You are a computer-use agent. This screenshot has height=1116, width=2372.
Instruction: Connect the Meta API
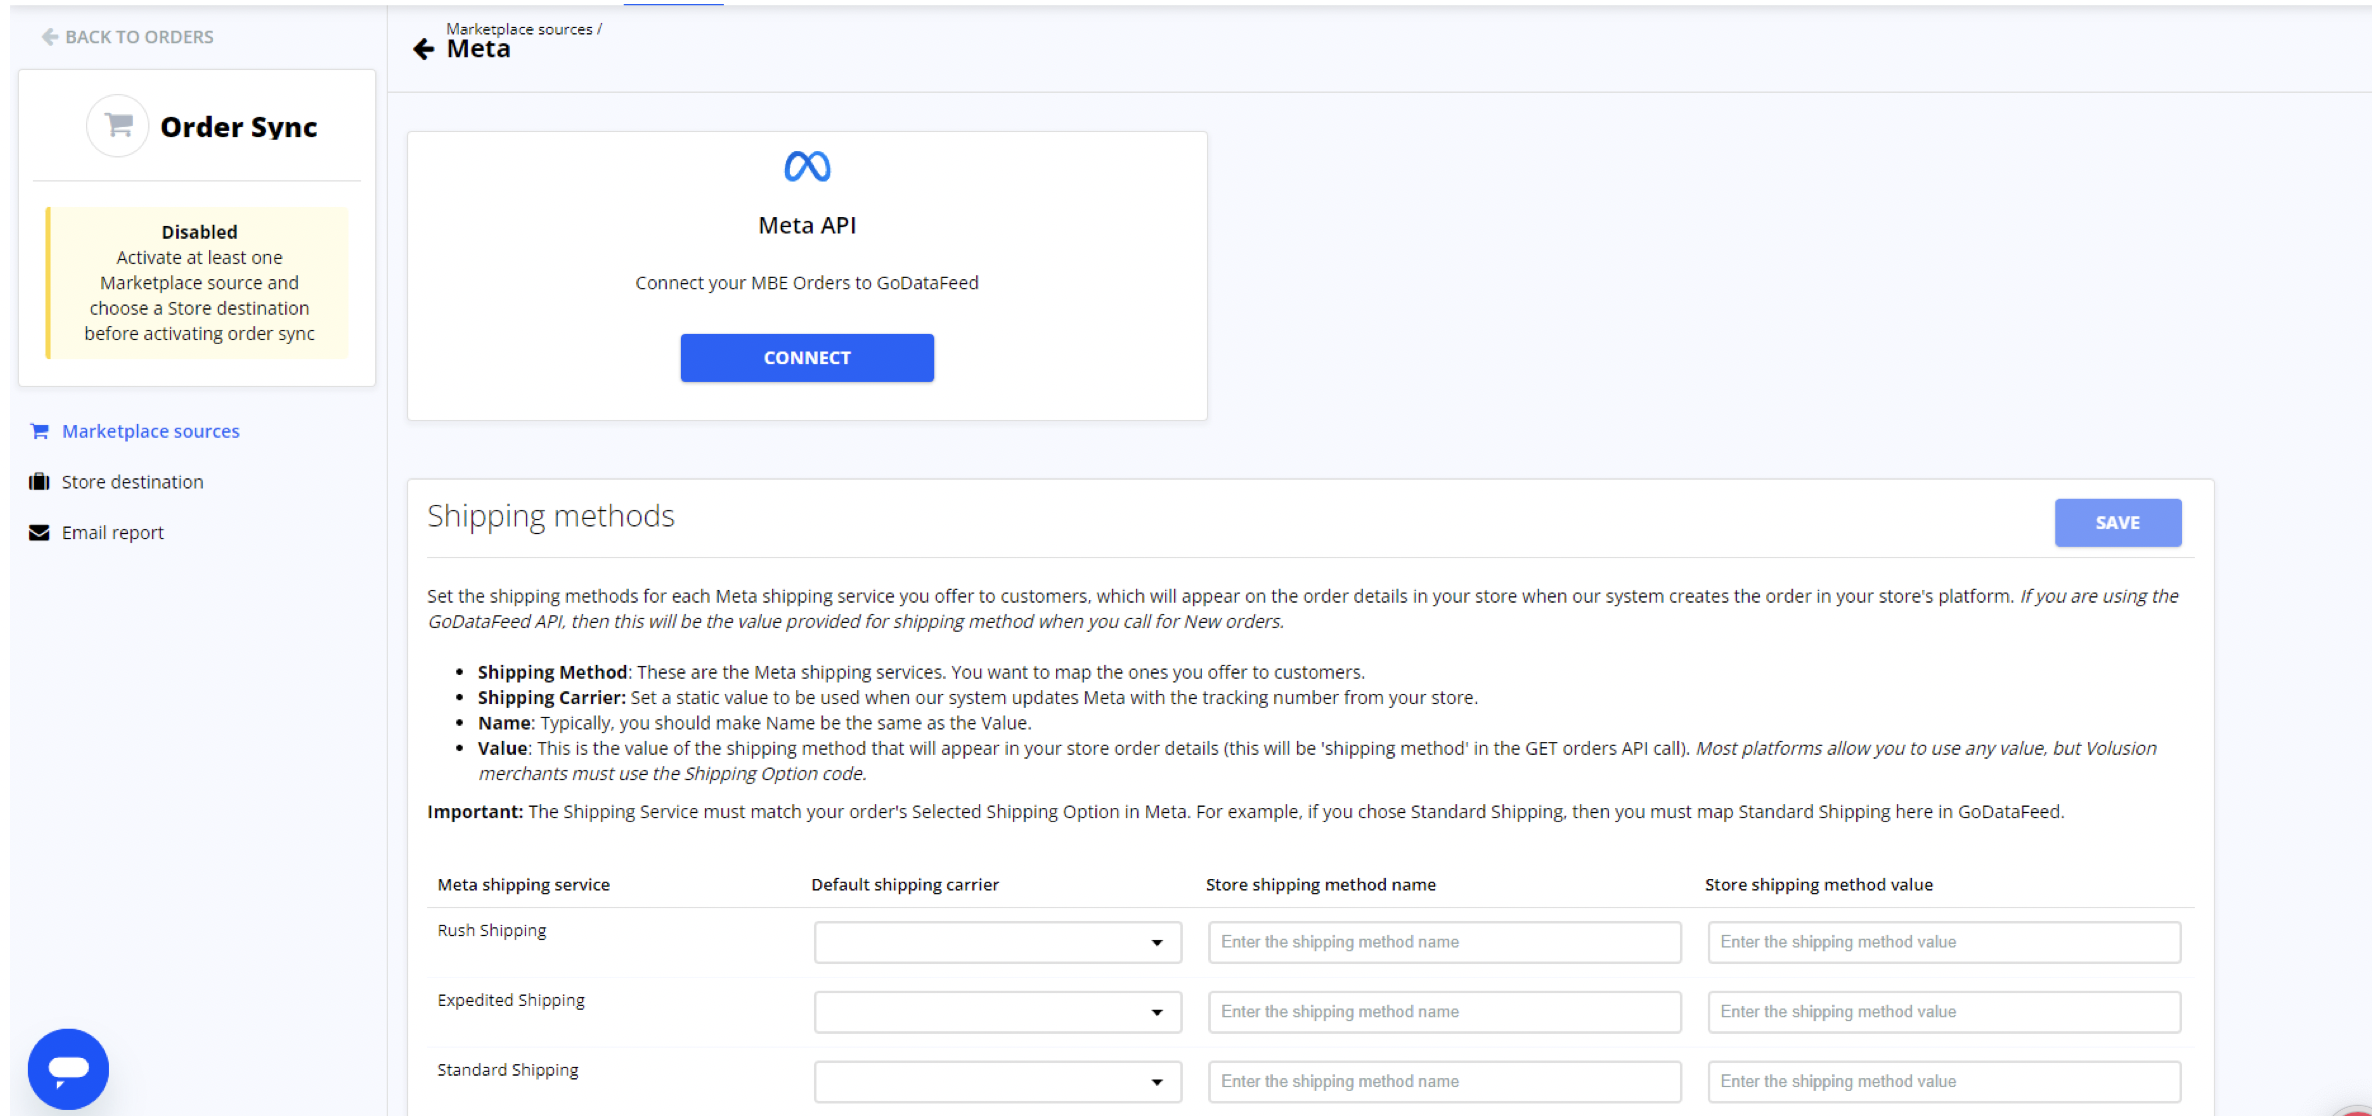807,358
